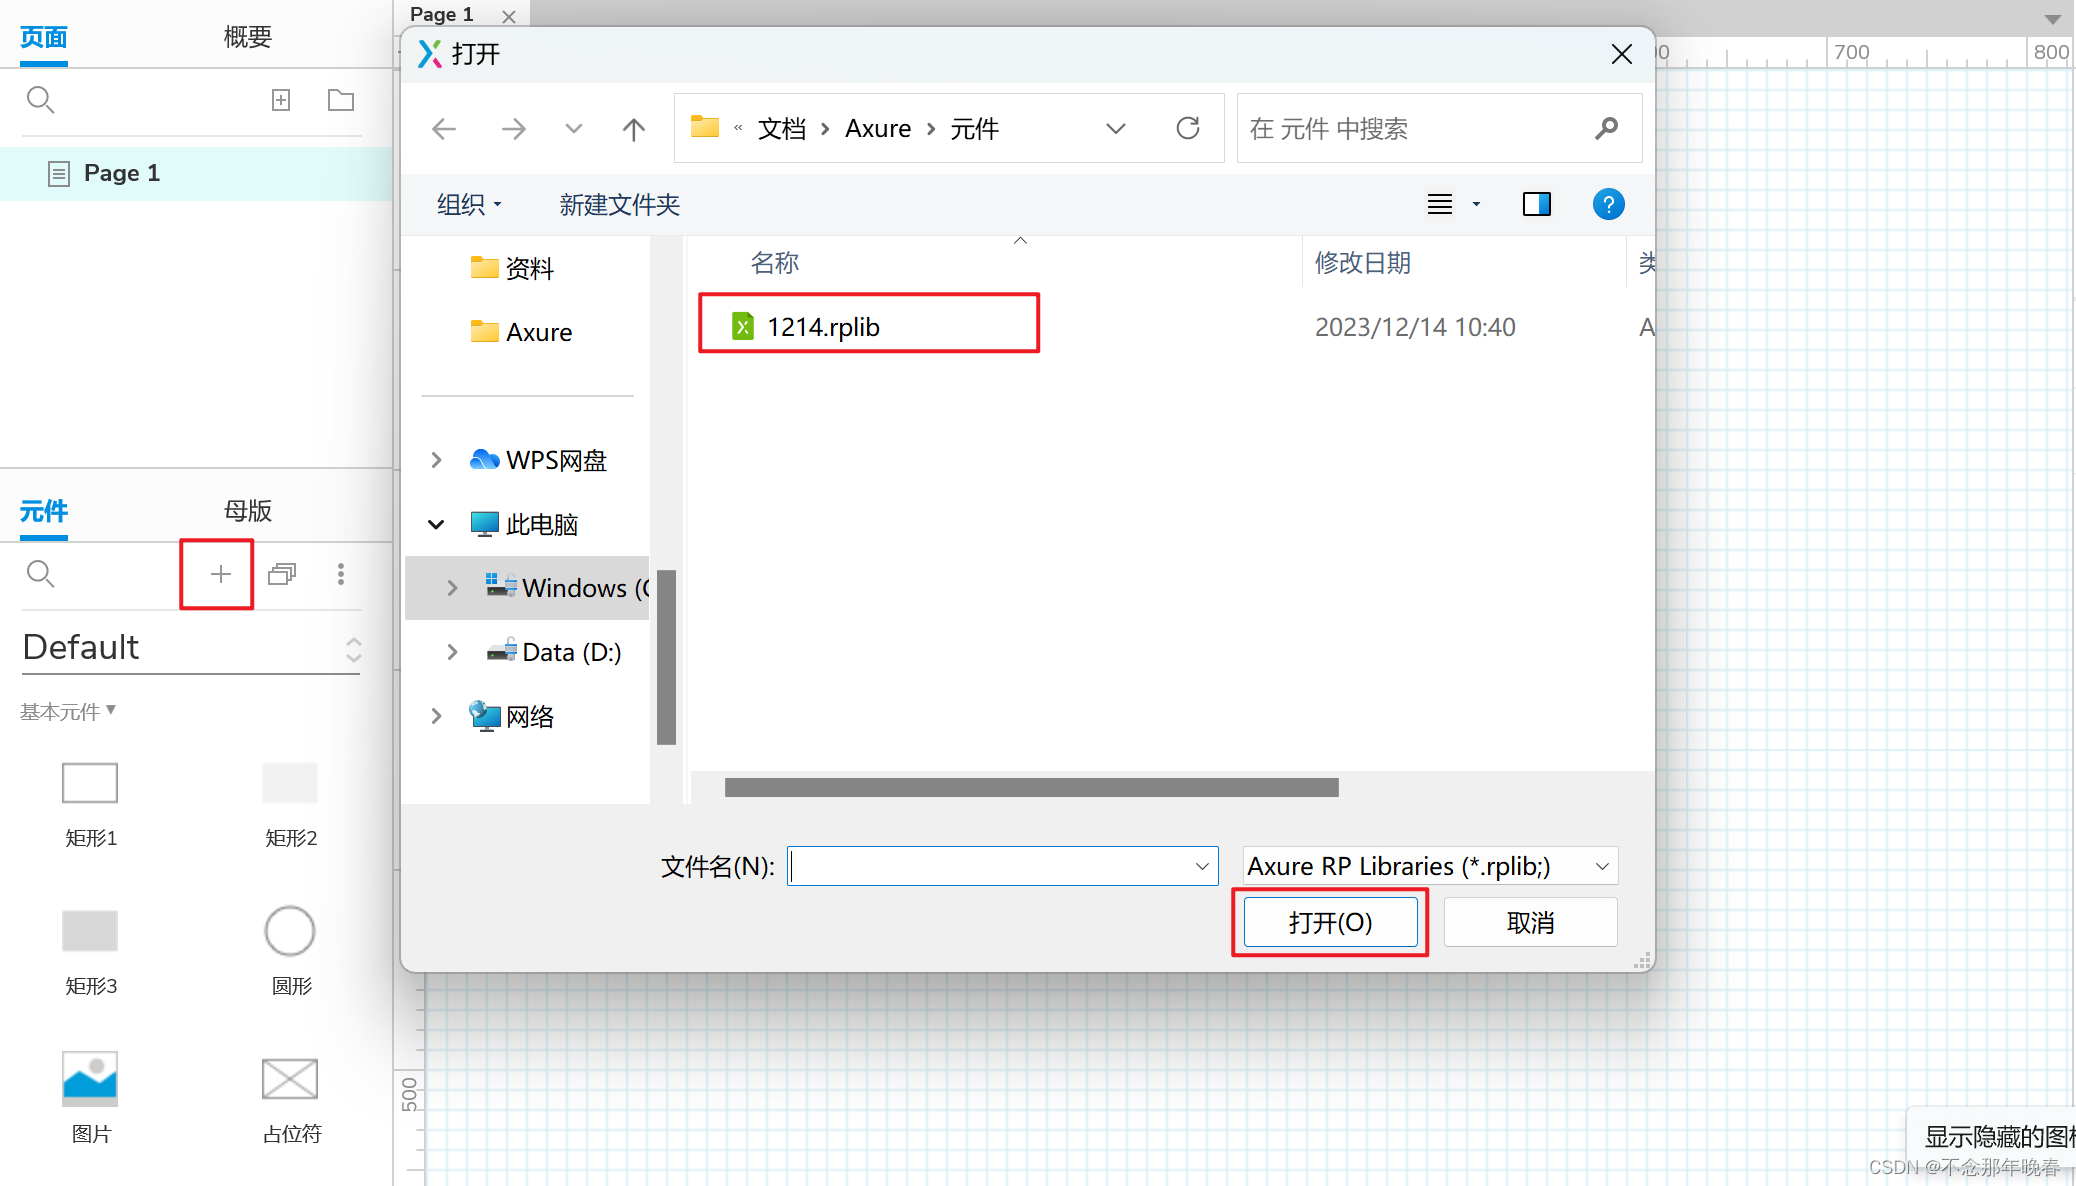Viewport: 2076px width, 1186px height.
Task: Select the 1214.rplib file
Action: [823, 327]
